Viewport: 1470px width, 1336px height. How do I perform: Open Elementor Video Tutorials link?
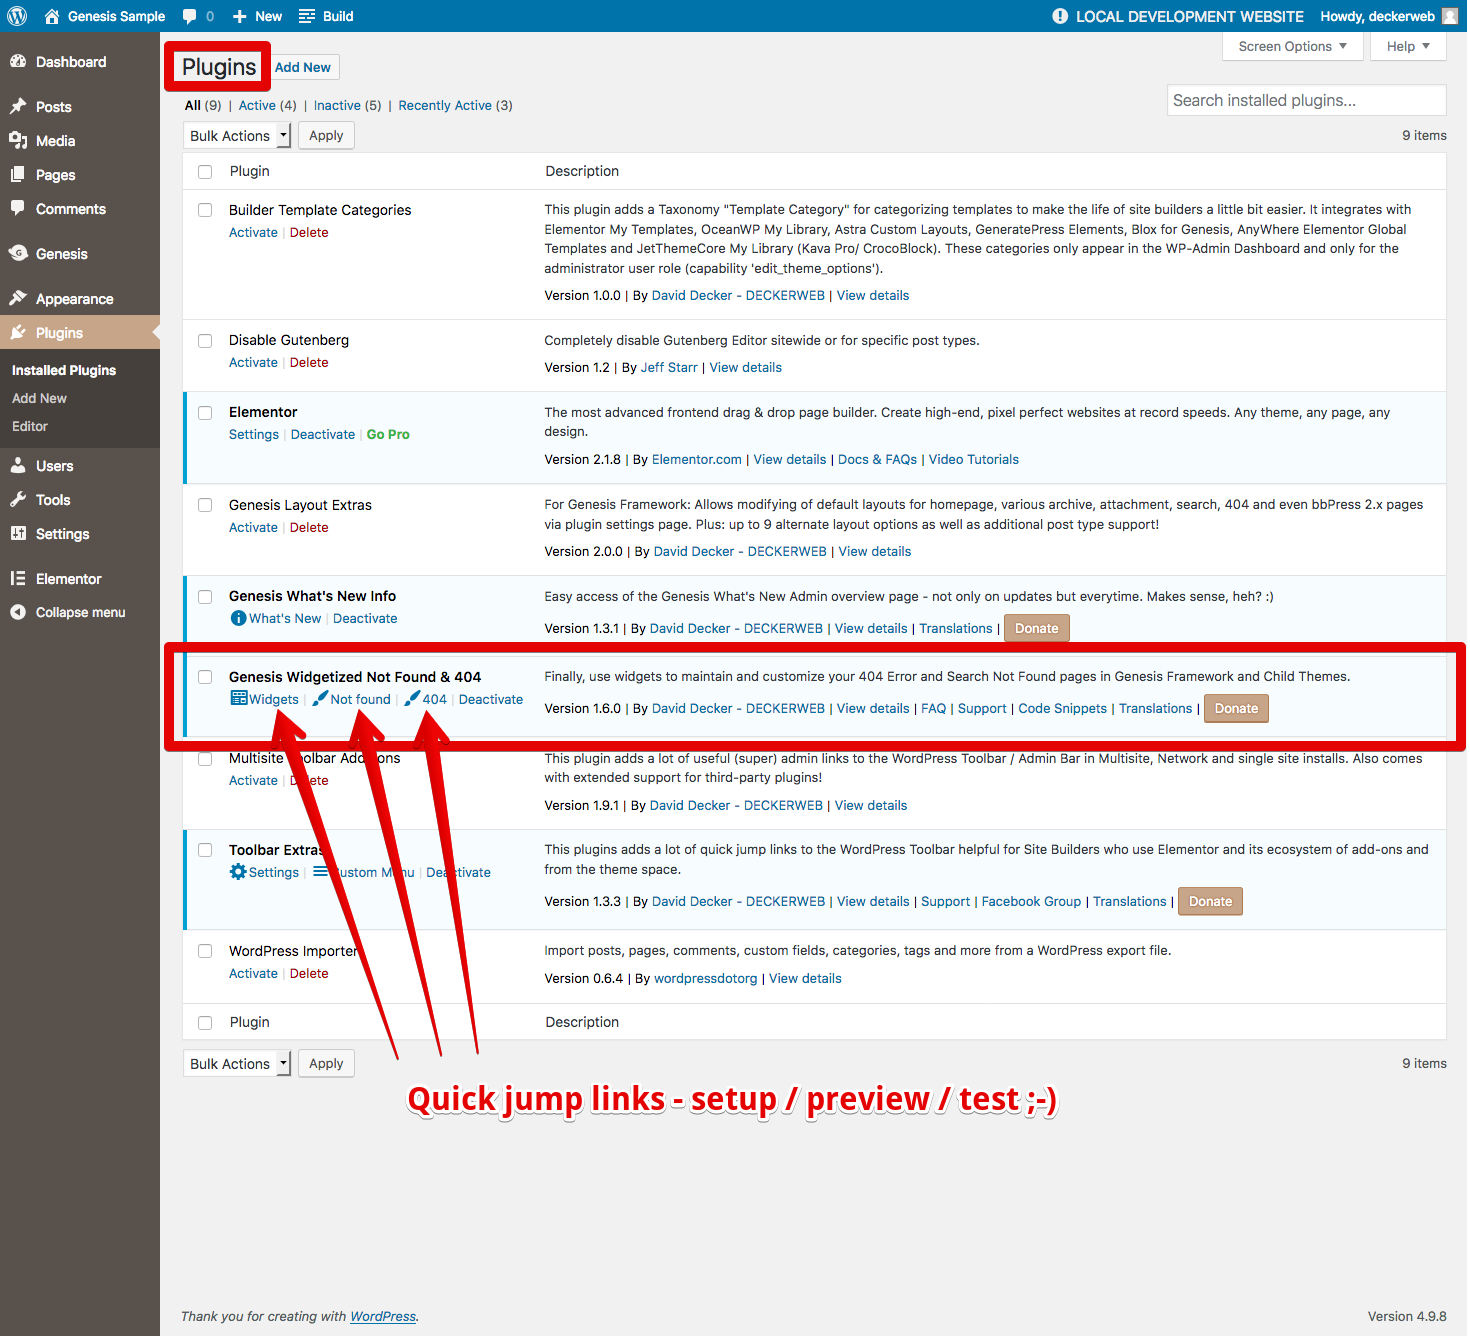[x=974, y=460]
